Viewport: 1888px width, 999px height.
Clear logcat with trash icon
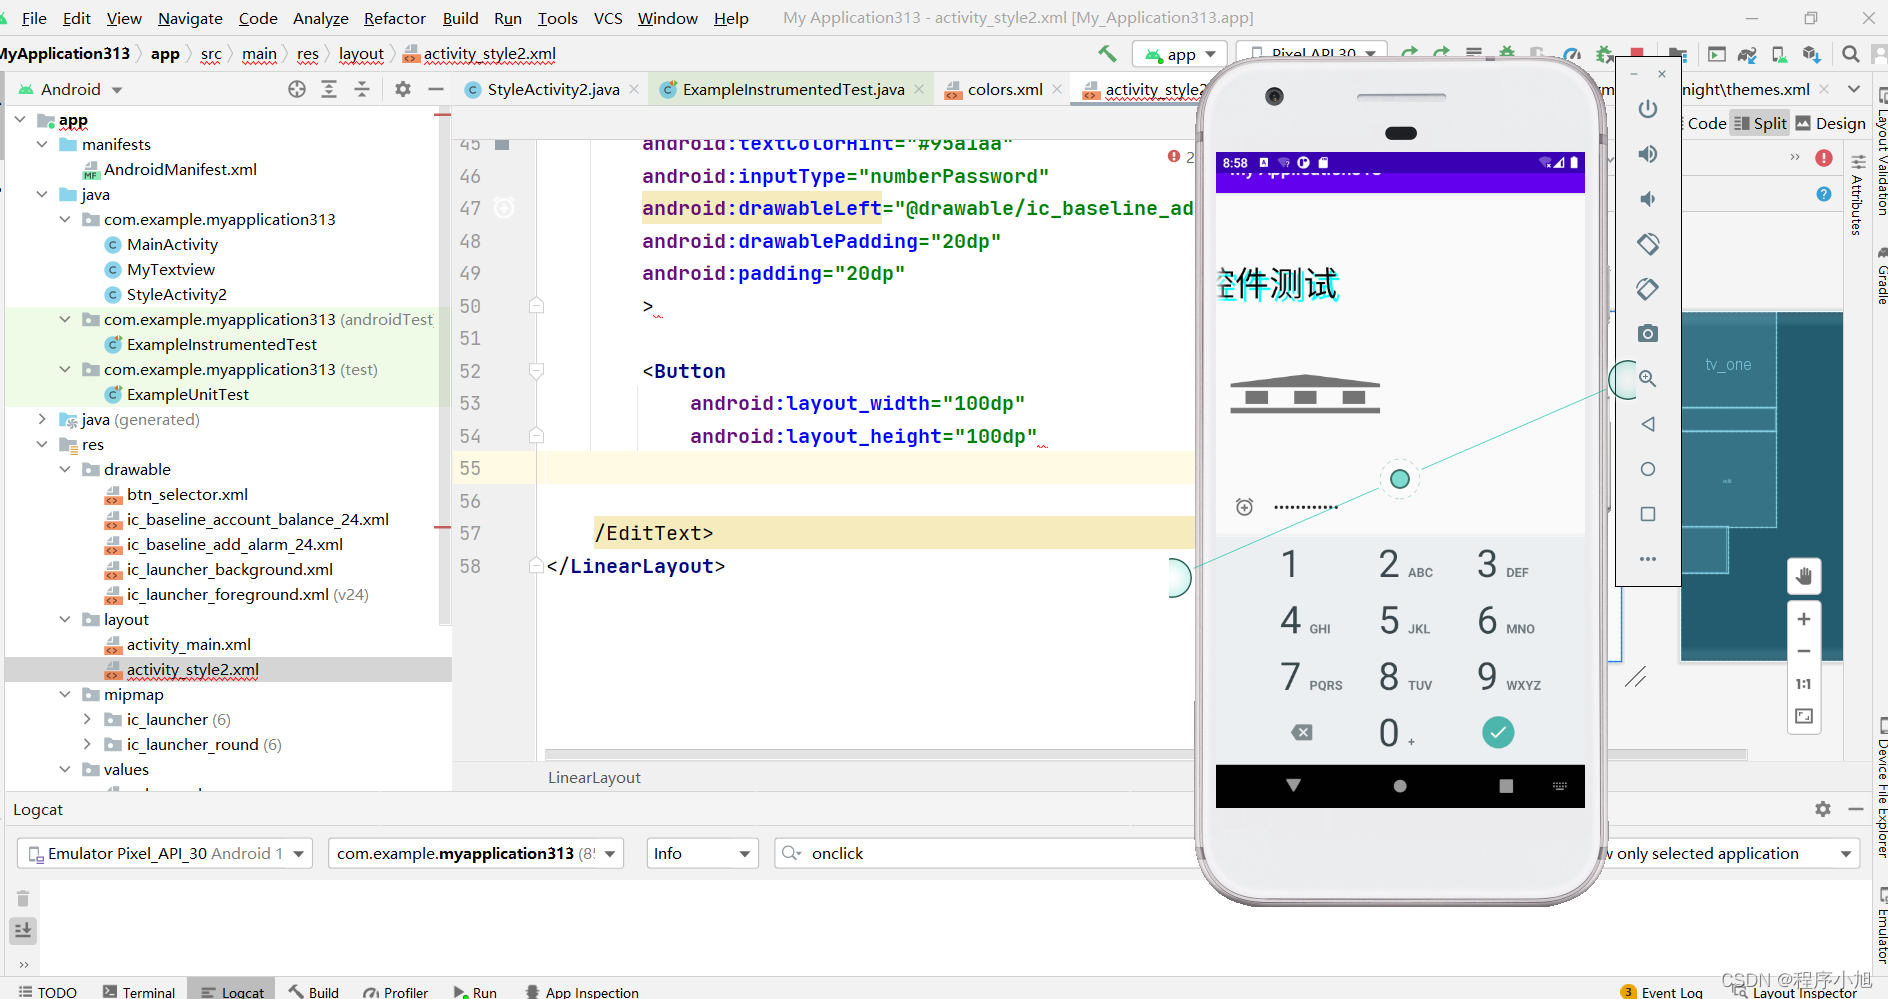coord(23,898)
